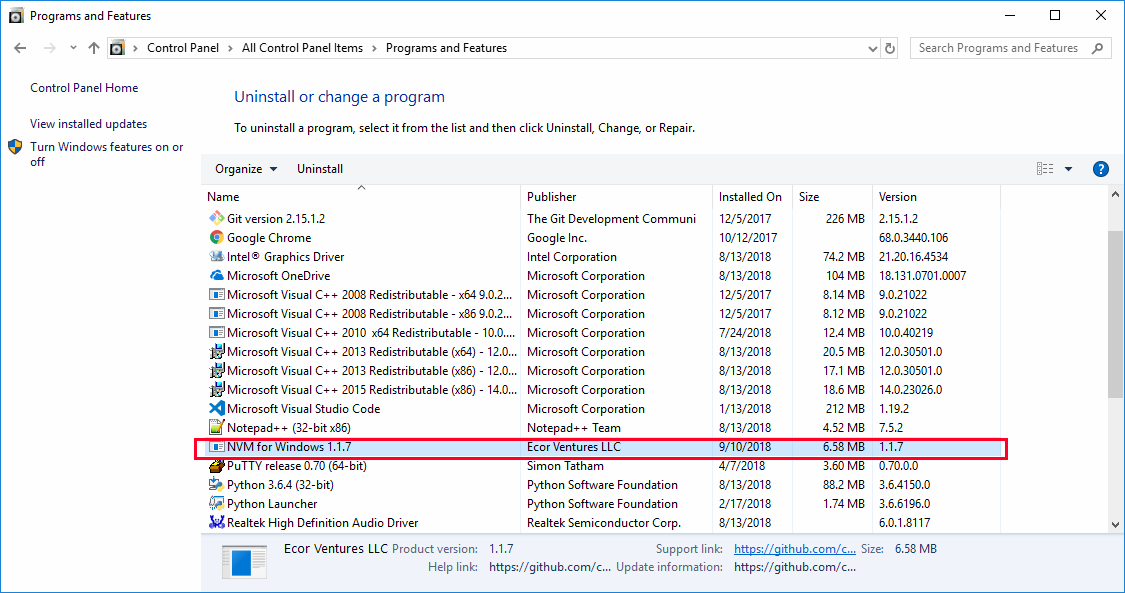This screenshot has height=593, width=1125.
Task: Expand the address bar history dropdown
Action: click(x=870, y=47)
